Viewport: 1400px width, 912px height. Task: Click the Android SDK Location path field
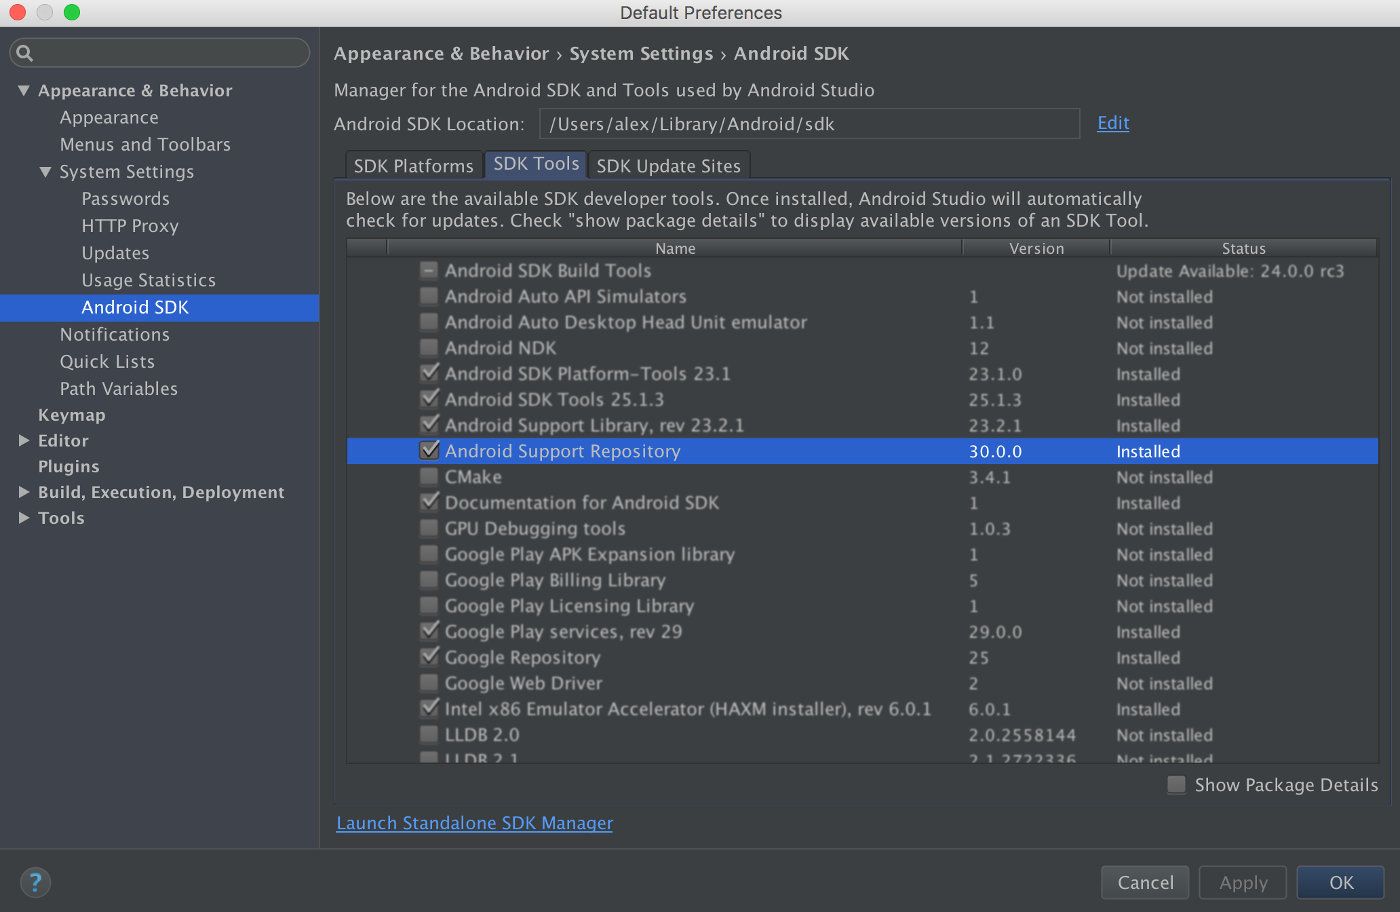pos(810,123)
